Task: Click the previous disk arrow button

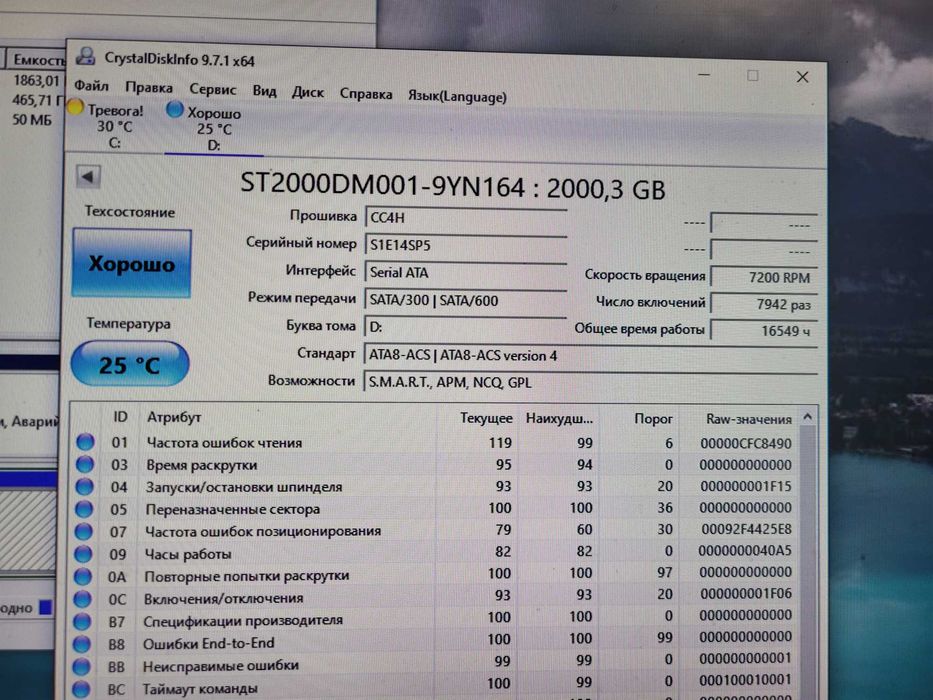Action: pyautogui.click(x=88, y=177)
